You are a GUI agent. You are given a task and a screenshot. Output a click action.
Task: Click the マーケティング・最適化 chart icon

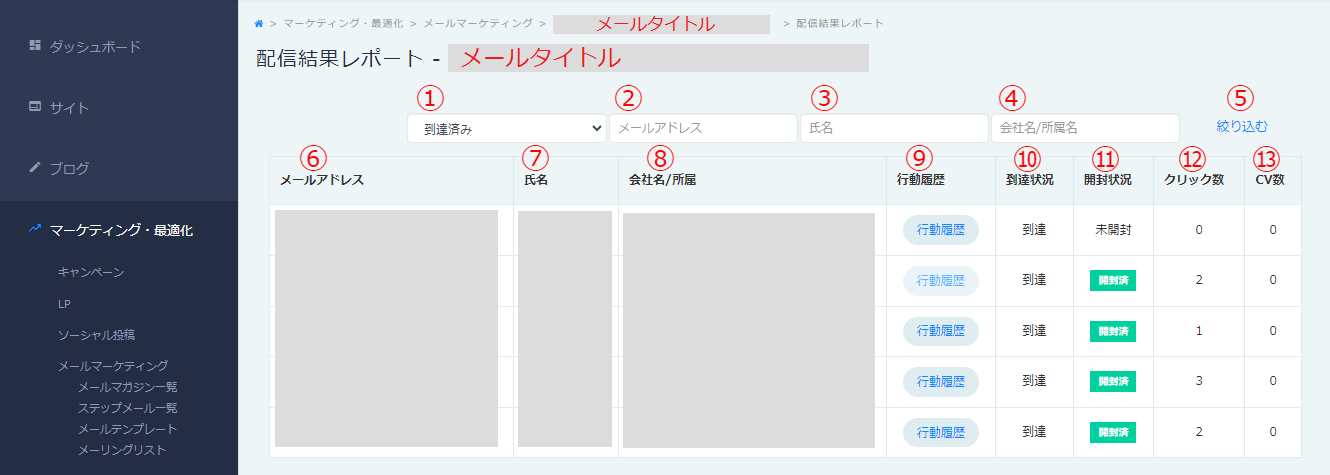35,229
